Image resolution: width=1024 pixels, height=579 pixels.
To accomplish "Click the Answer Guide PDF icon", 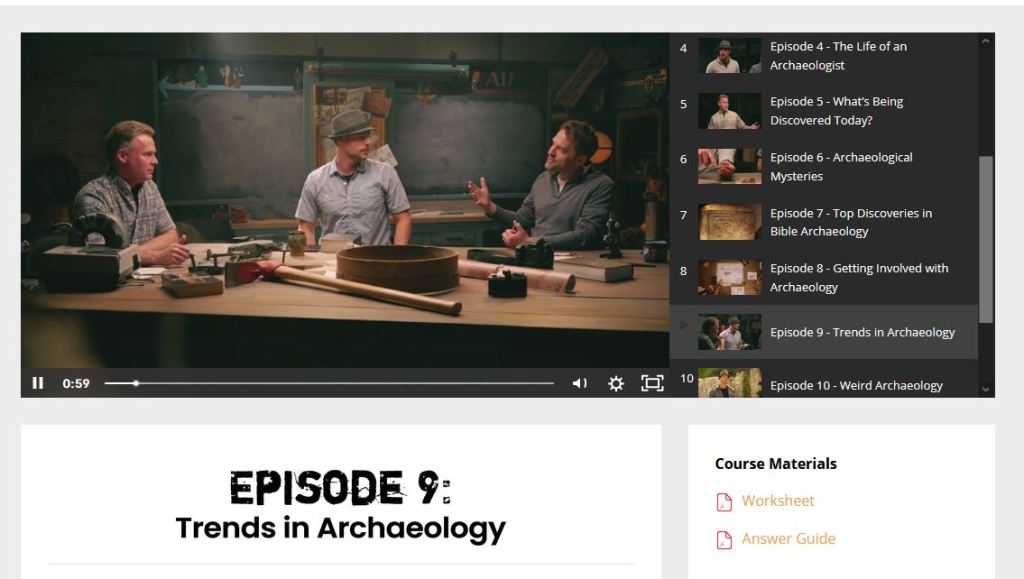I will (x=724, y=540).
